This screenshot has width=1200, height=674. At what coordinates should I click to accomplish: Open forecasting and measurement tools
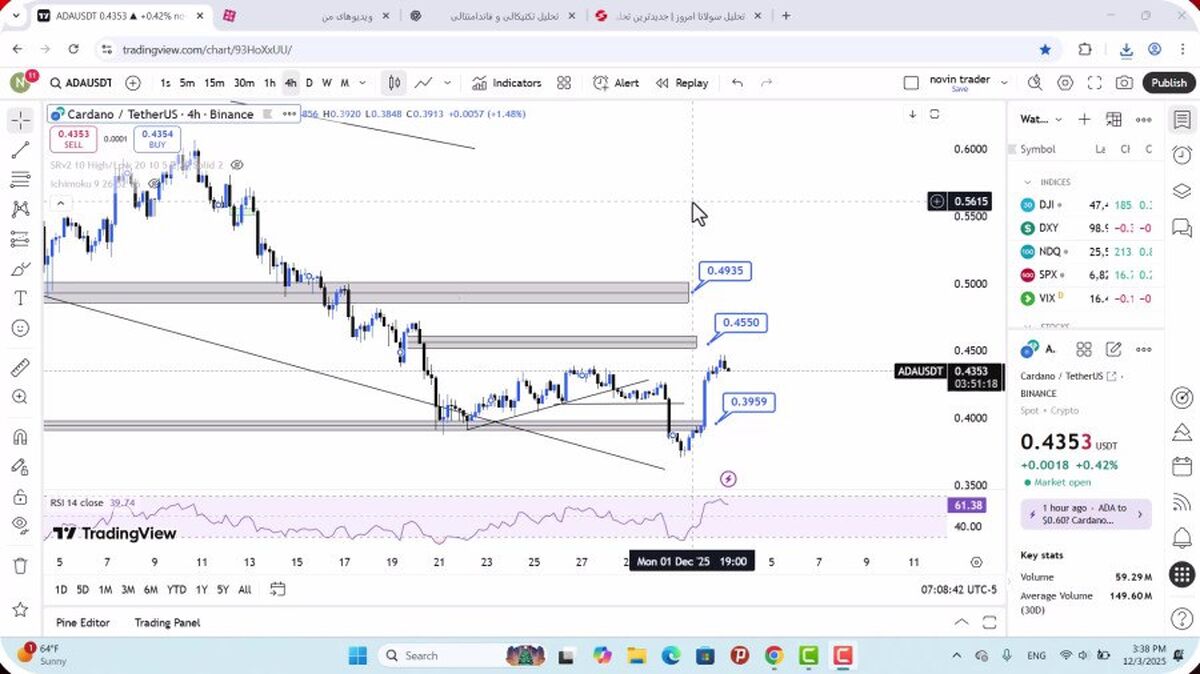click(x=20, y=239)
